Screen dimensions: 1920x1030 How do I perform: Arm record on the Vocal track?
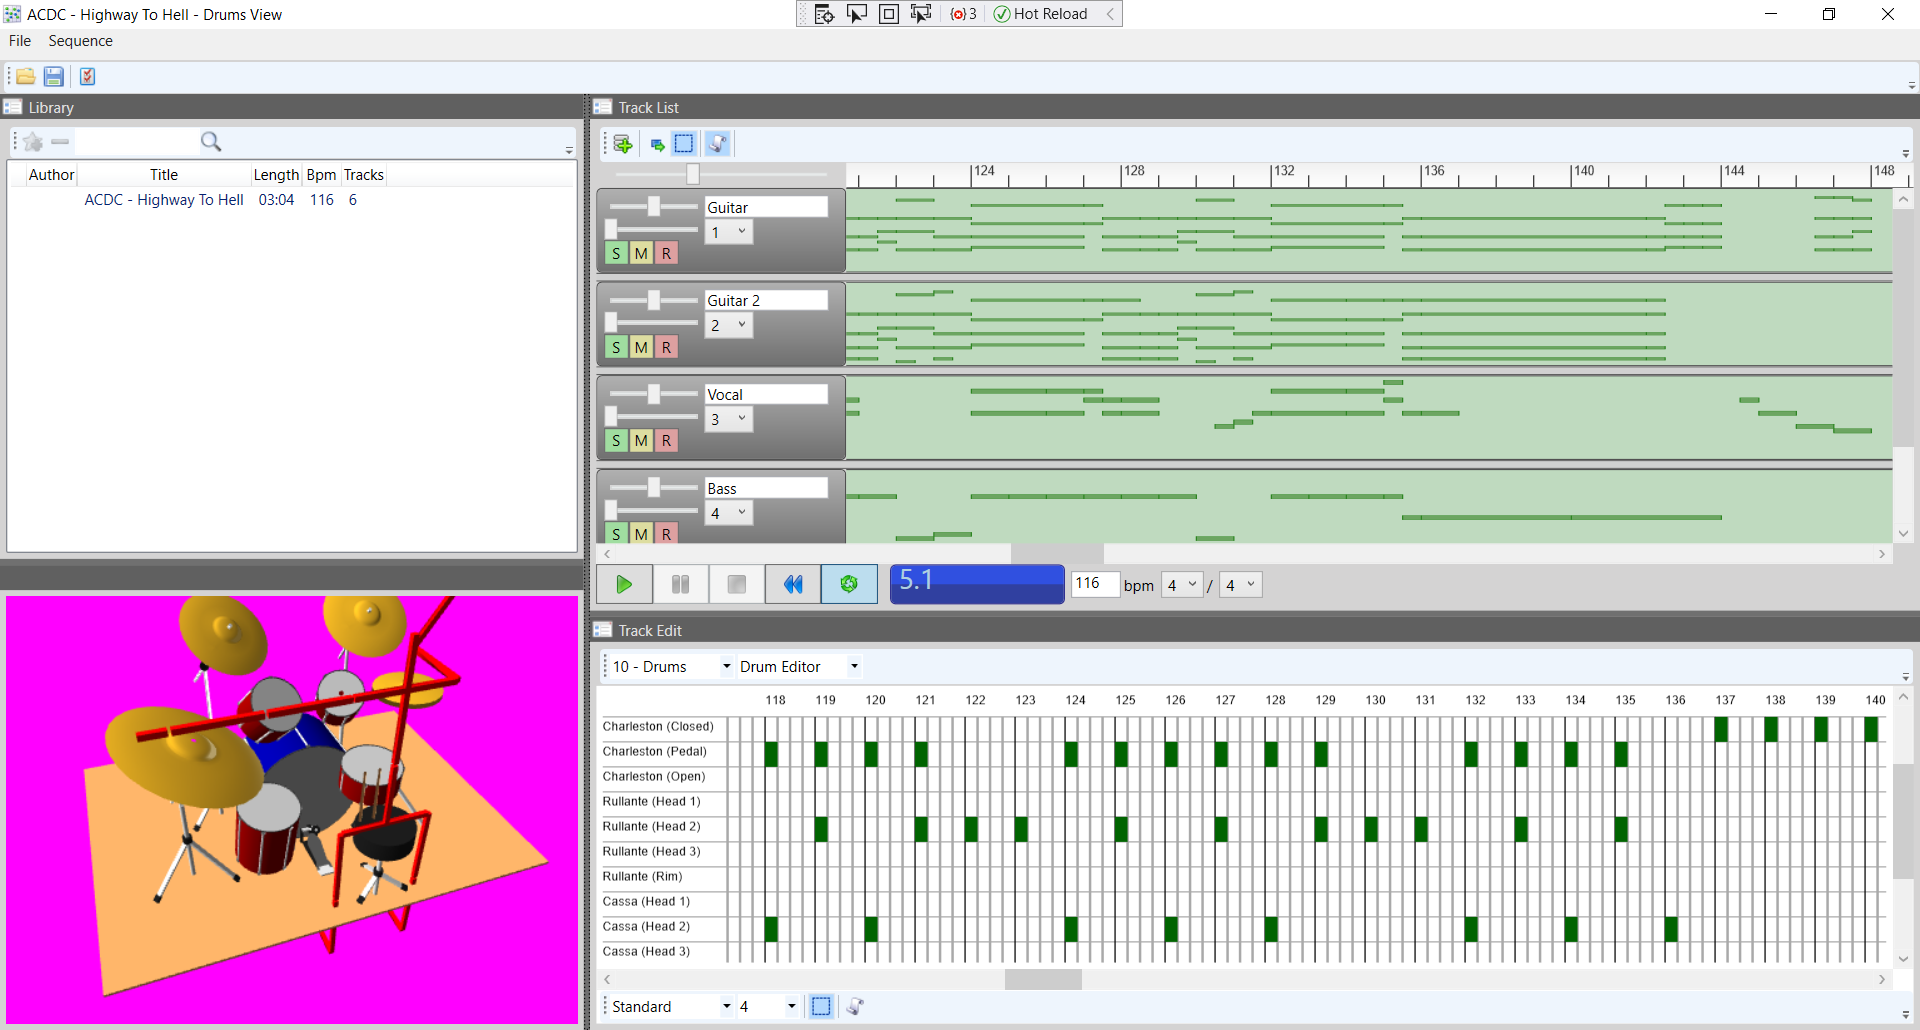pyautogui.click(x=666, y=441)
